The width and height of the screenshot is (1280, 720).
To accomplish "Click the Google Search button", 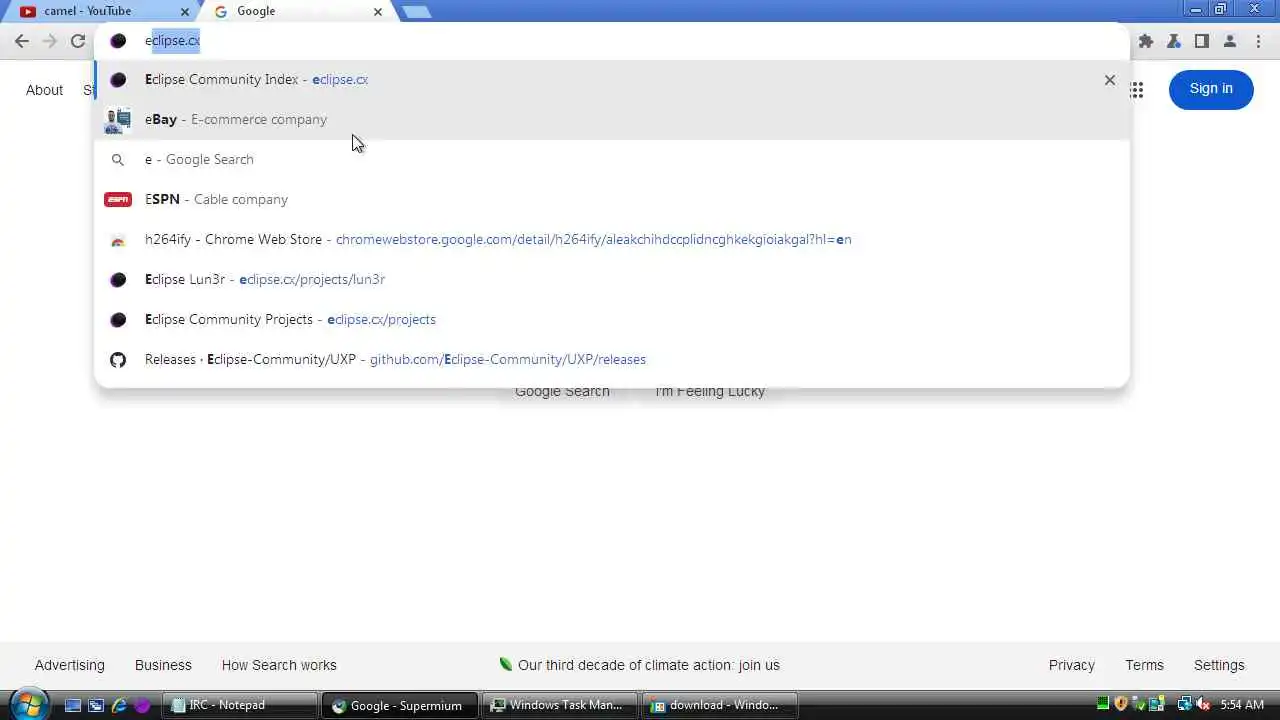I will pos(562,392).
